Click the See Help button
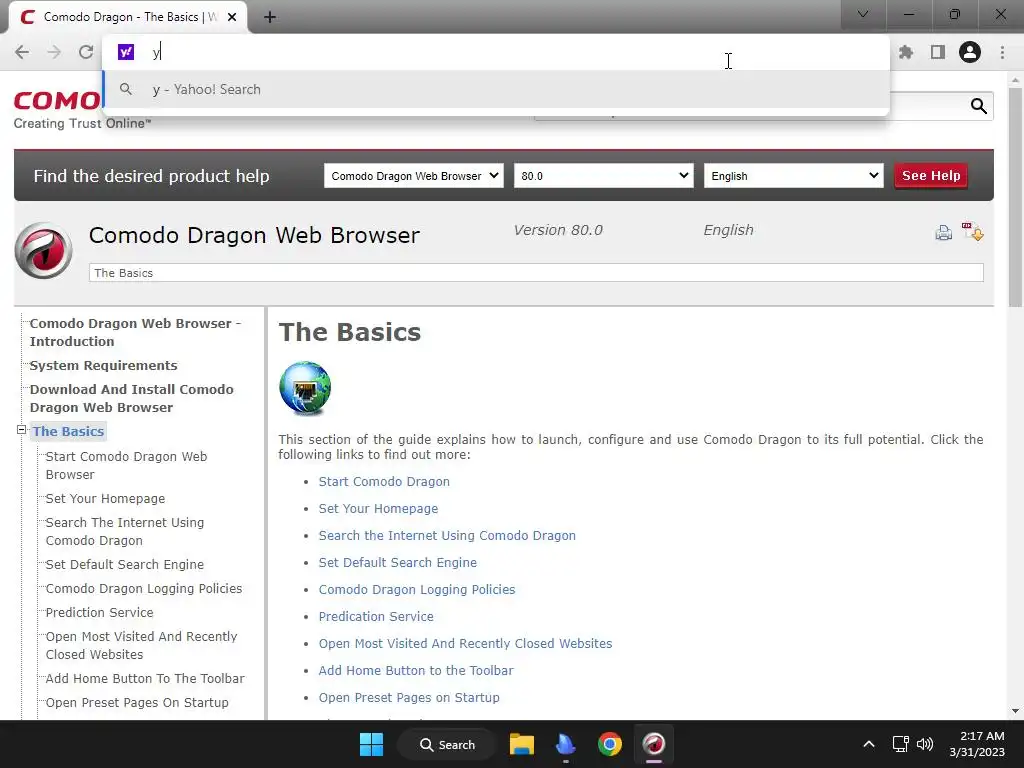 tap(931, 176)
